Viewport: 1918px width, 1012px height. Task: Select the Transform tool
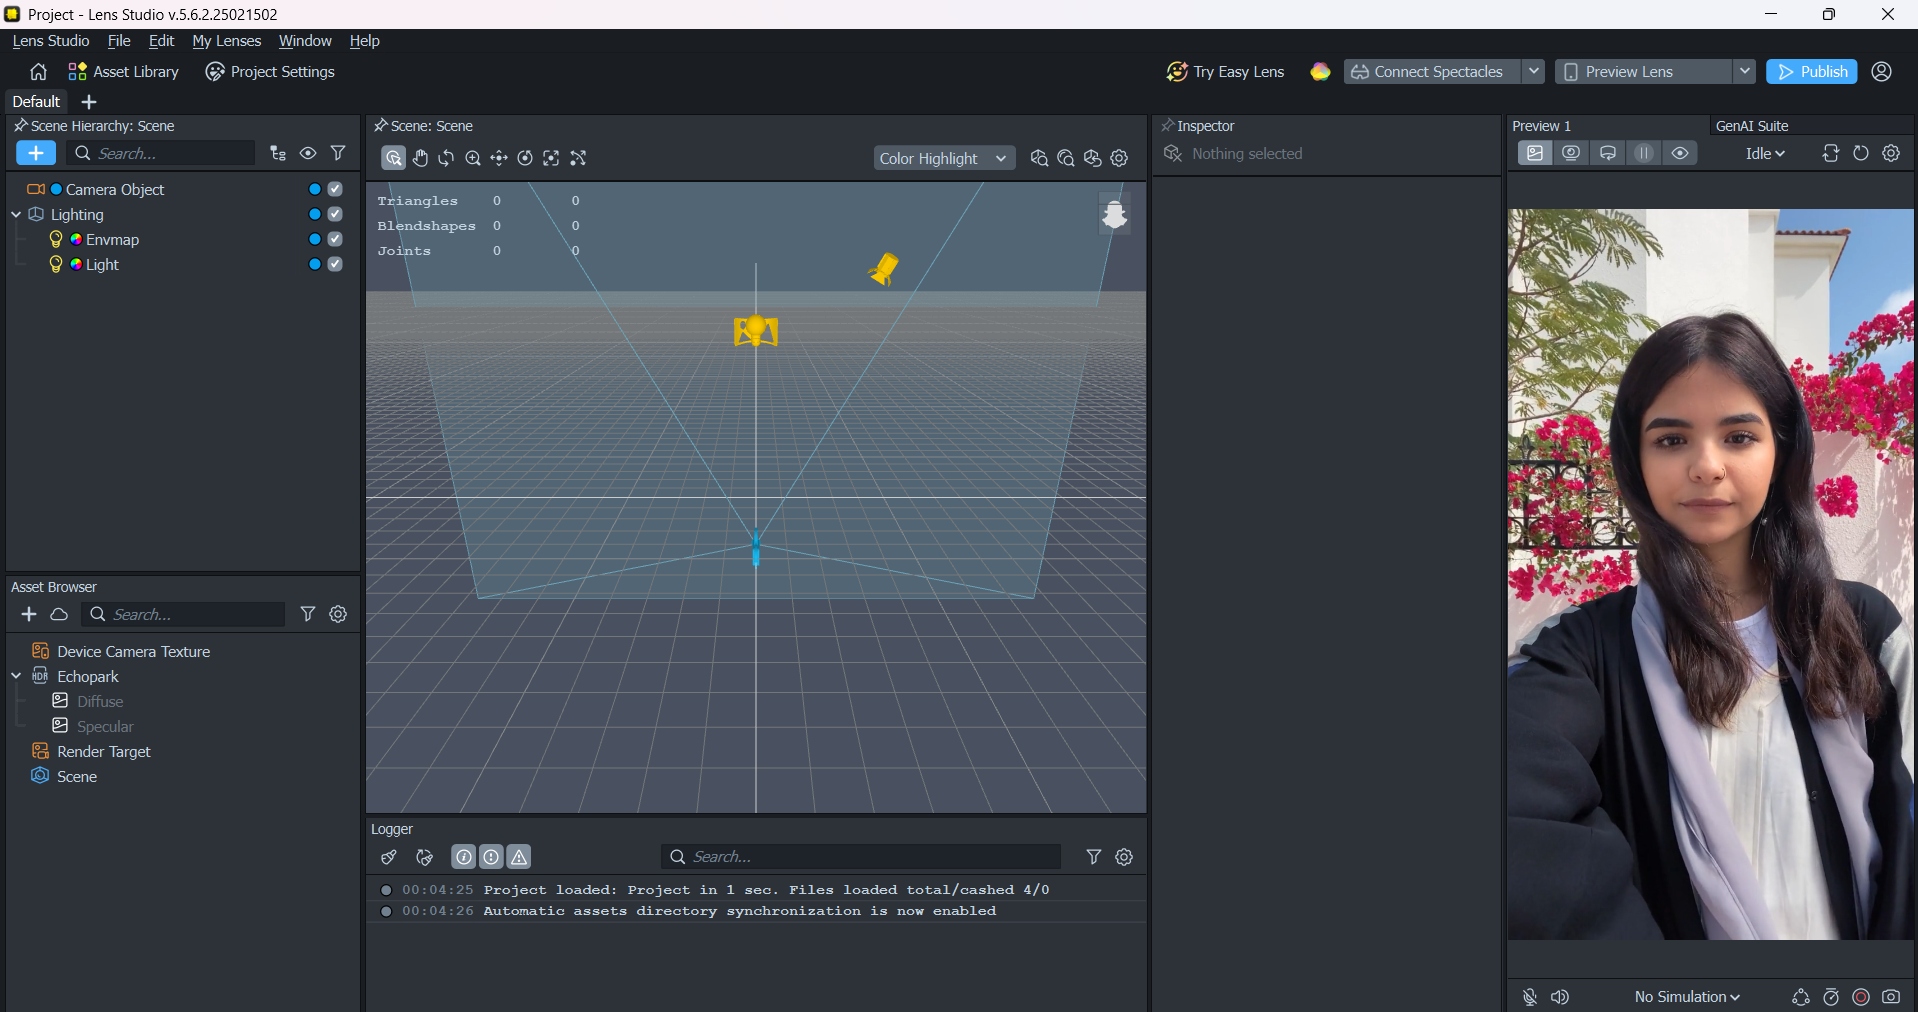click(578, 158)
